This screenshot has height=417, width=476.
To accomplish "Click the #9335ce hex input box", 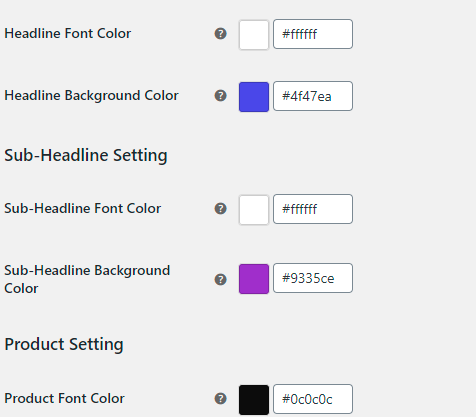I will [x=313, y=278].
